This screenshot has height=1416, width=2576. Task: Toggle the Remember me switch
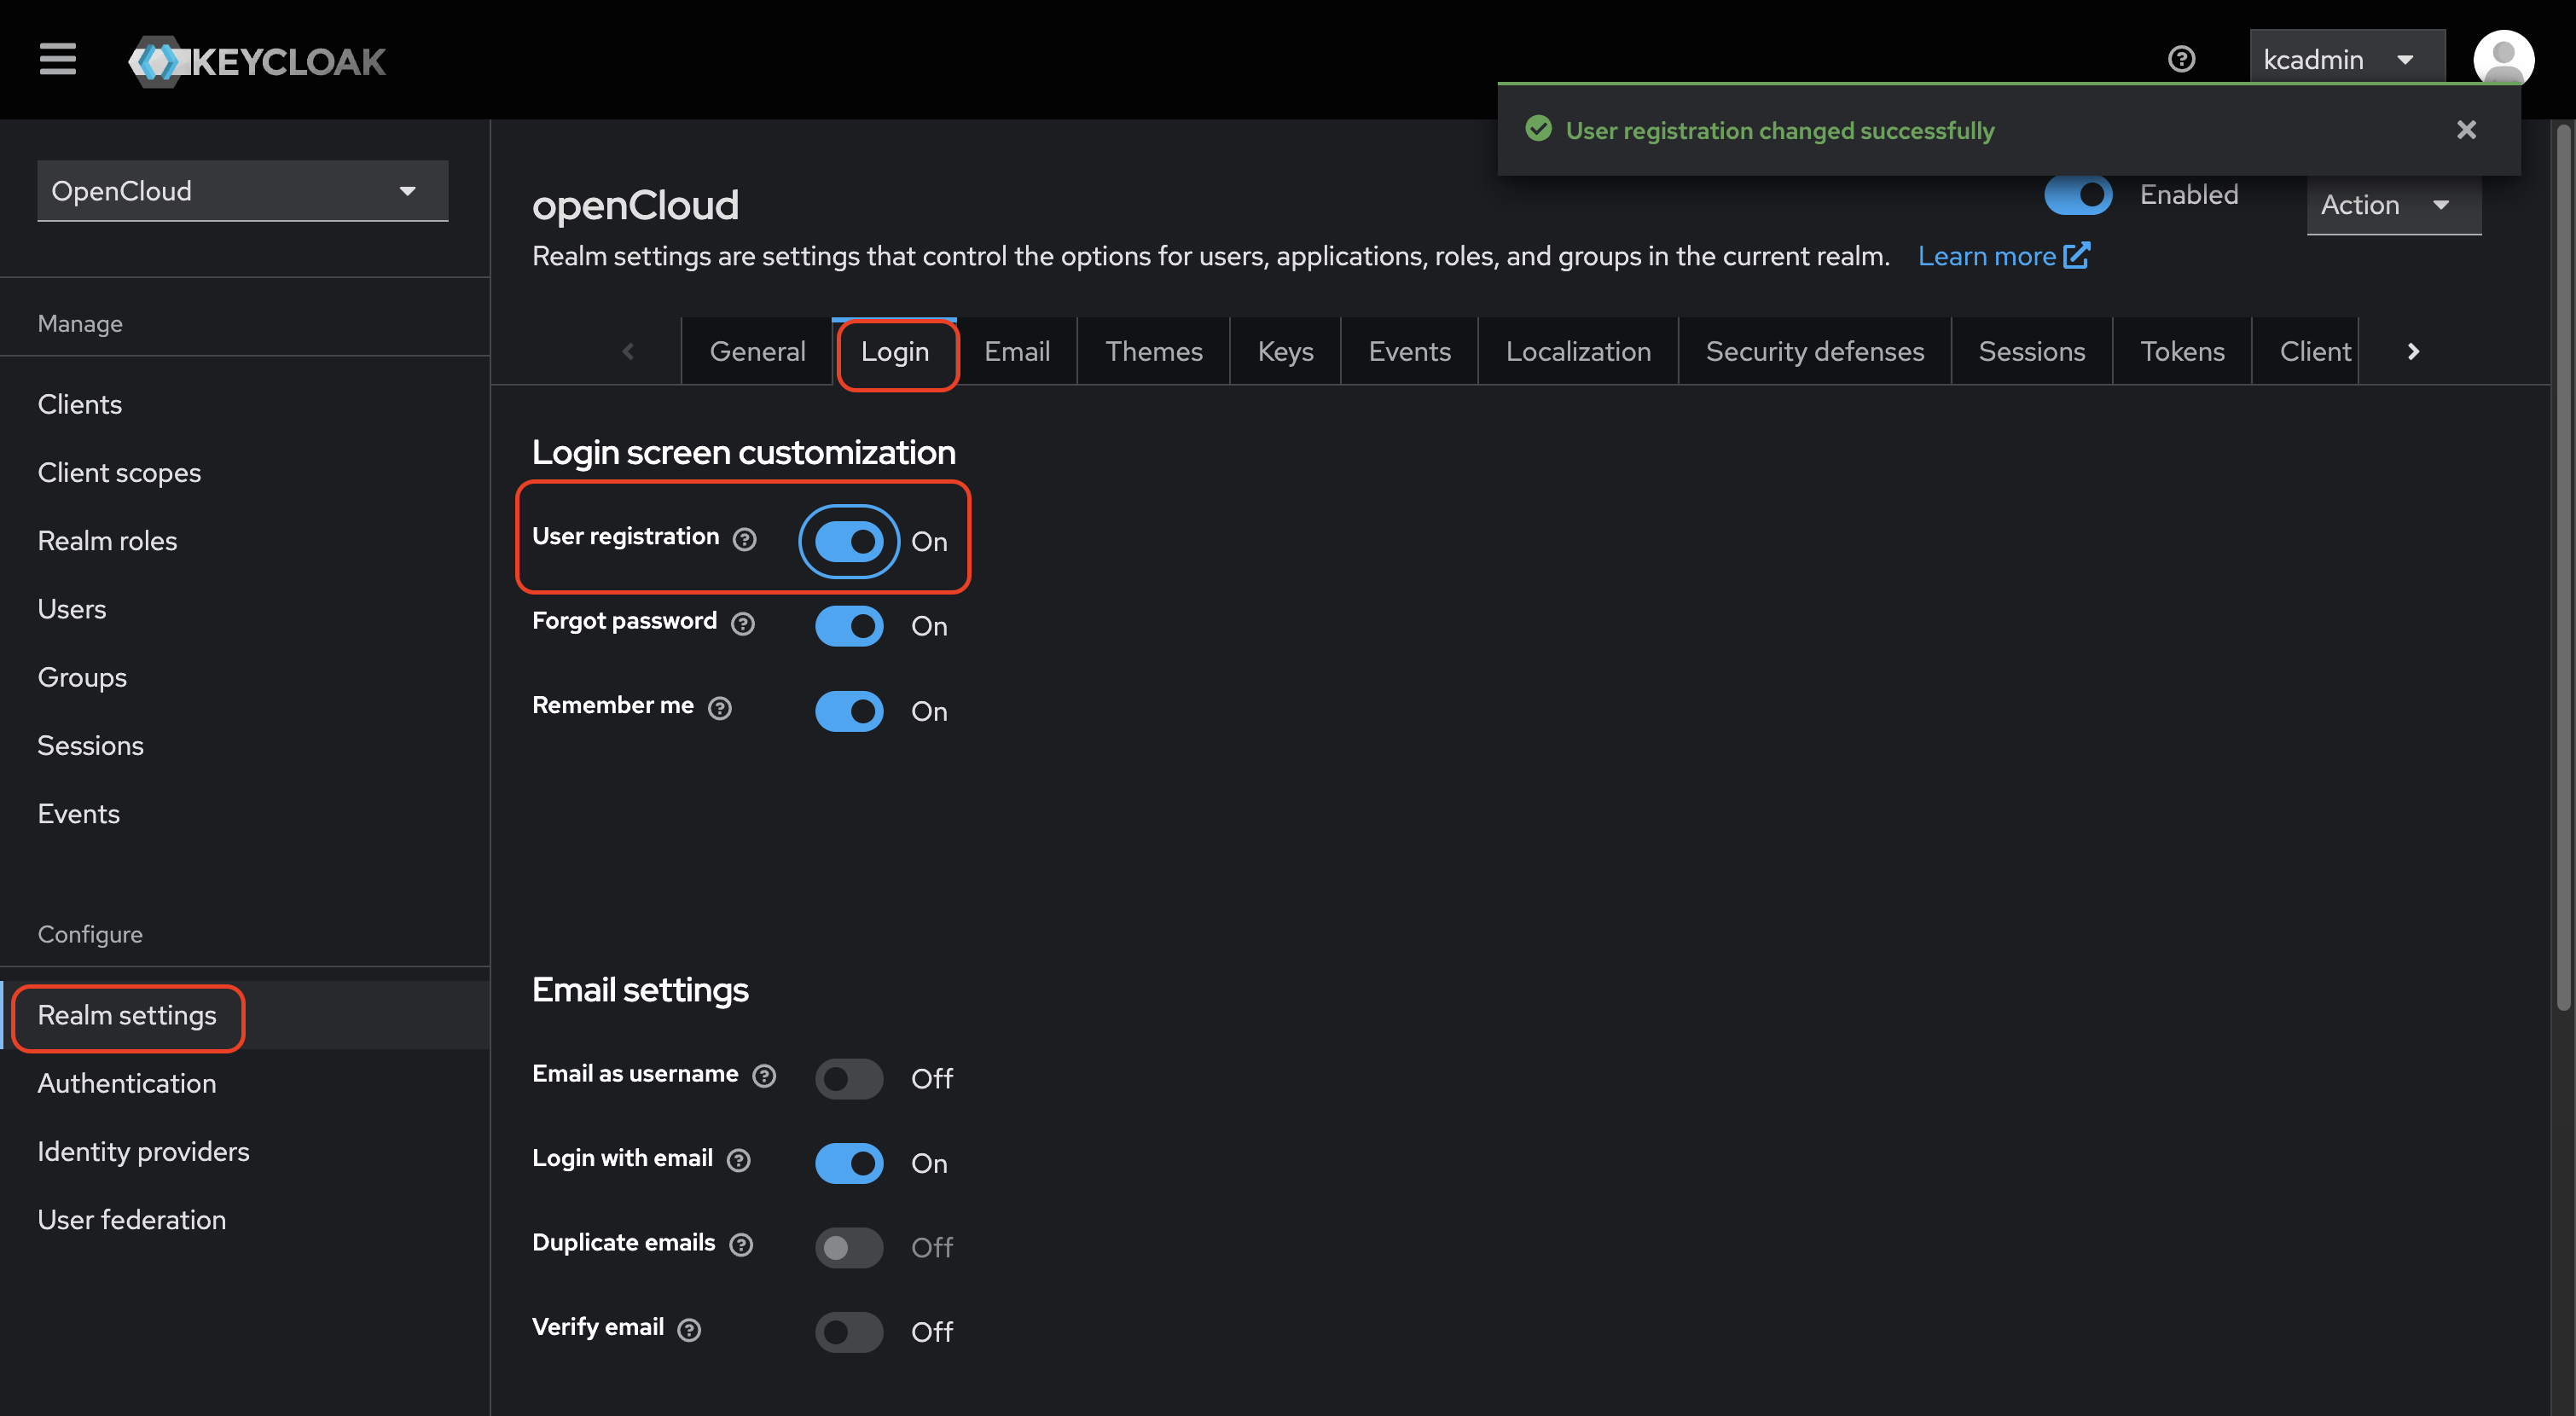[849, 711]
